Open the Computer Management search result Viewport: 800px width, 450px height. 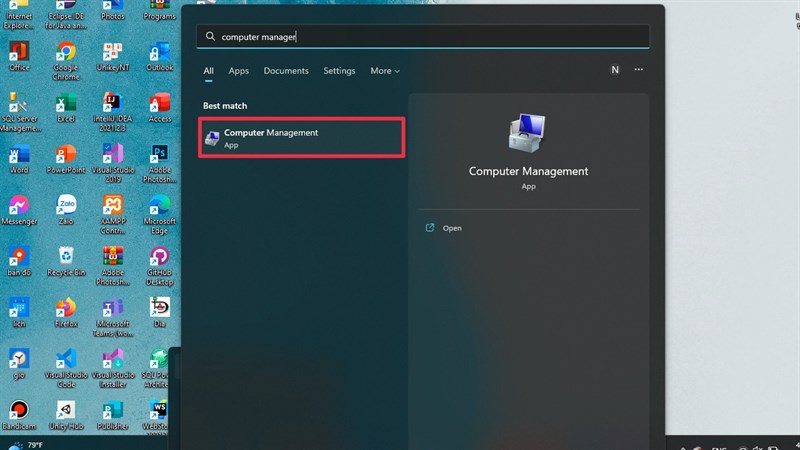point(300,138)
